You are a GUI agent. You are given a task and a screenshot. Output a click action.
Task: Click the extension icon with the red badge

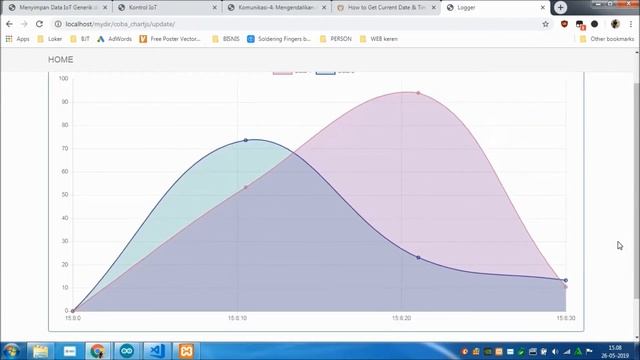[x=580, y=24]
